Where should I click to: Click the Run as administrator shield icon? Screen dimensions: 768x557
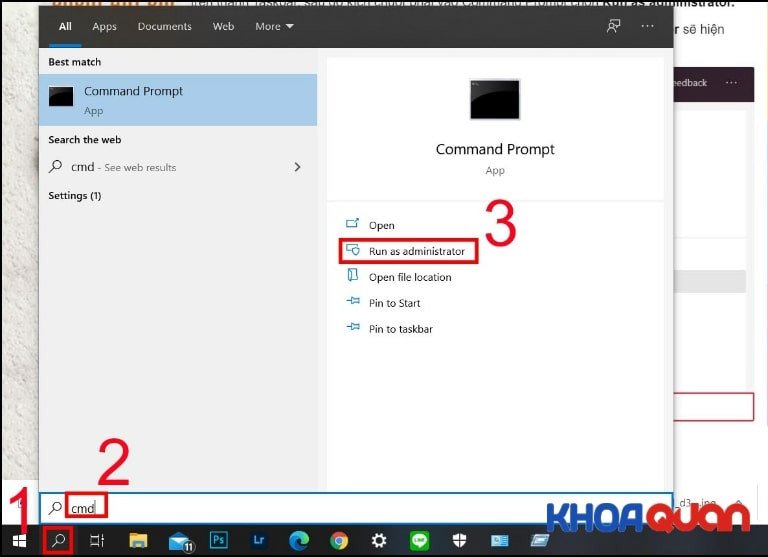coord(353,250)
